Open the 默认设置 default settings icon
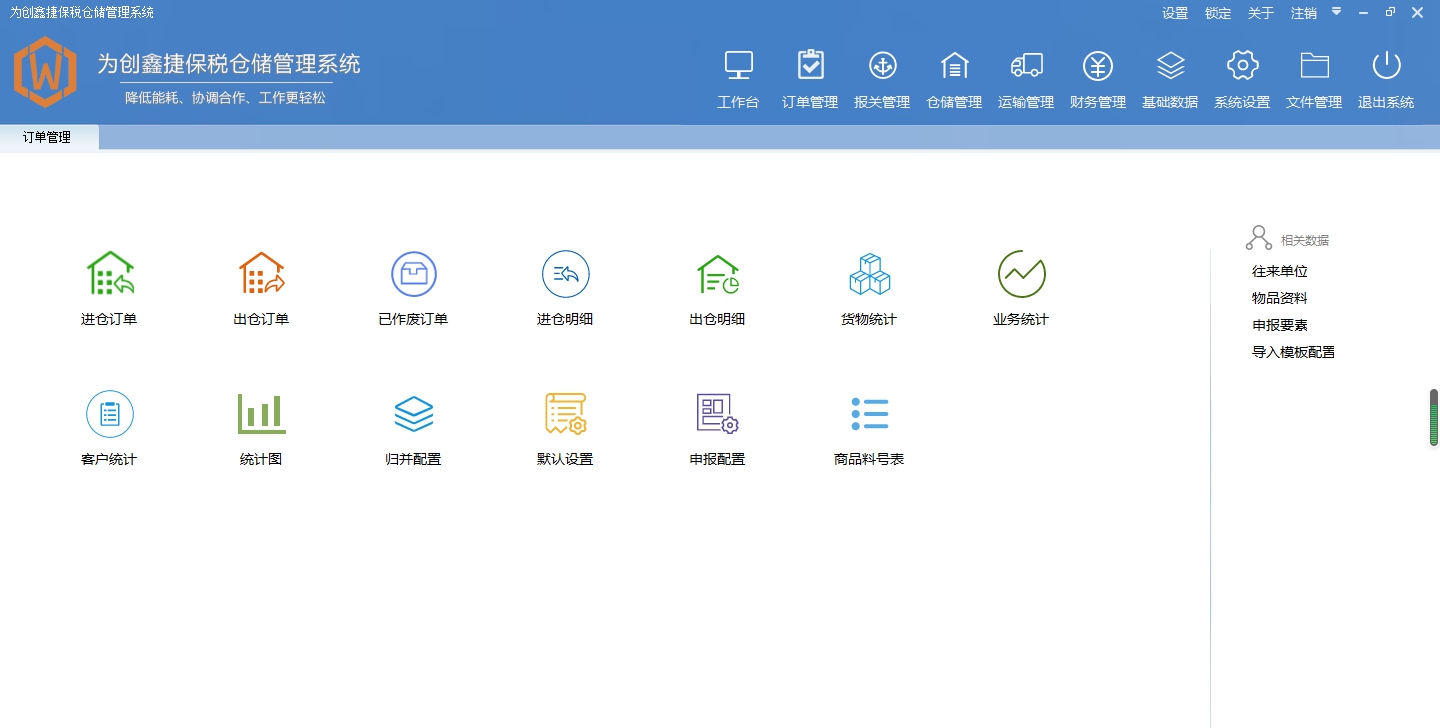This screenshot has width=1440, height=728. click(x=565, y=427)
